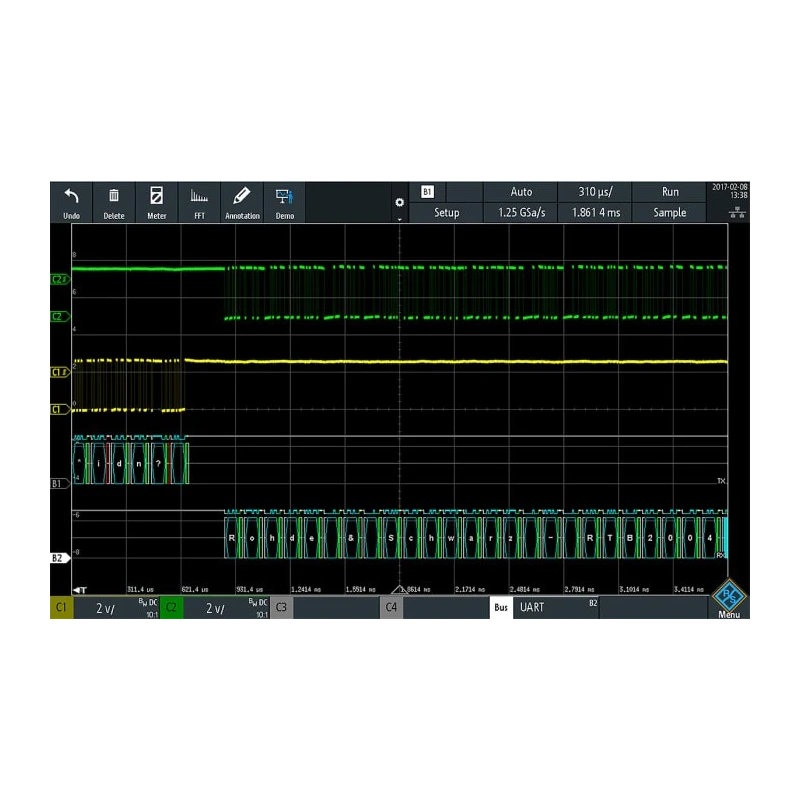Select the B2 bus marker
The height and width of the screenshot is (800, 800).
pos(60,558)
